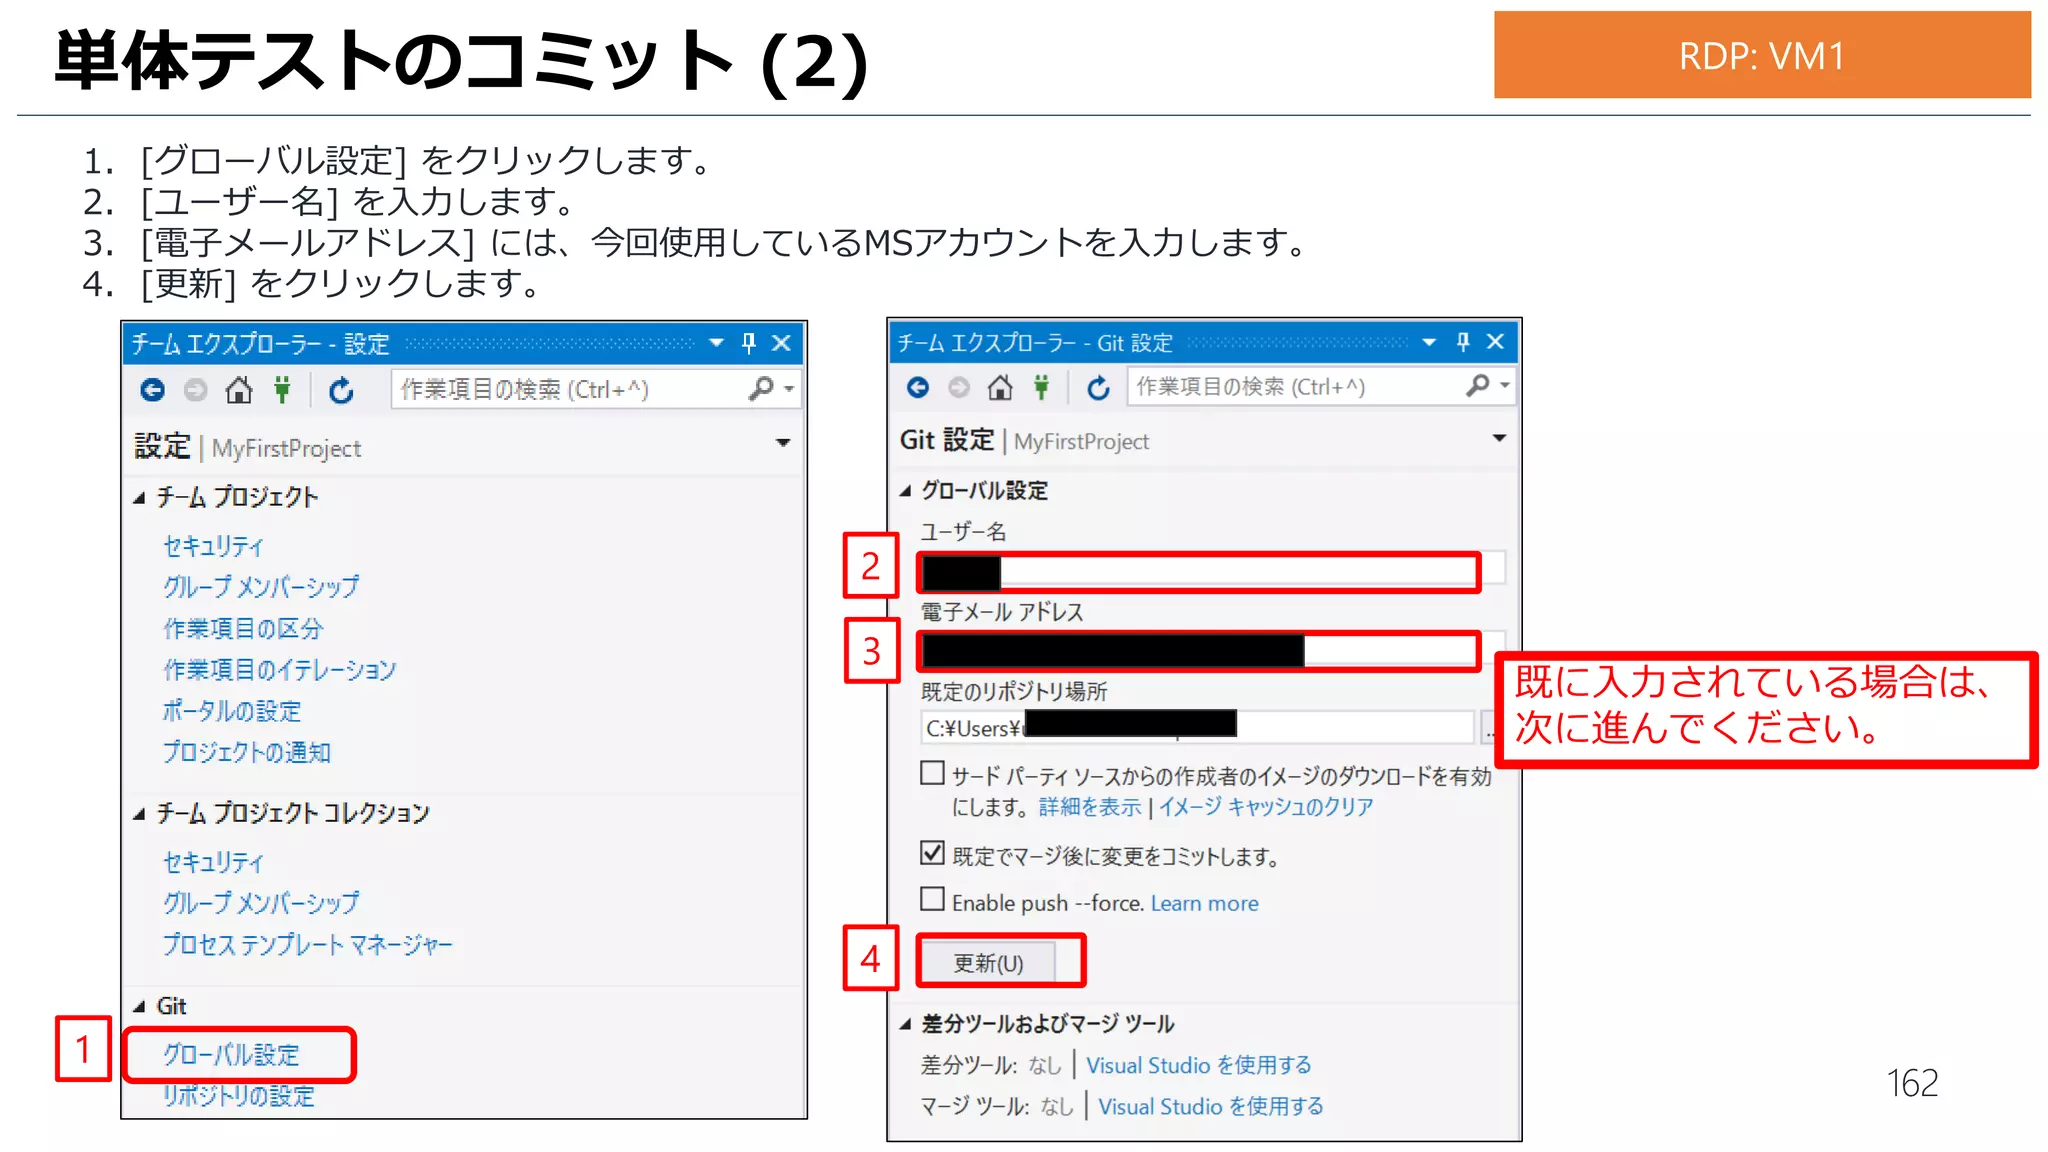Click the refresh icon in the Git 設定 panel
This screenshot has width=2048, height=1152.
(x=1098, y=387)
